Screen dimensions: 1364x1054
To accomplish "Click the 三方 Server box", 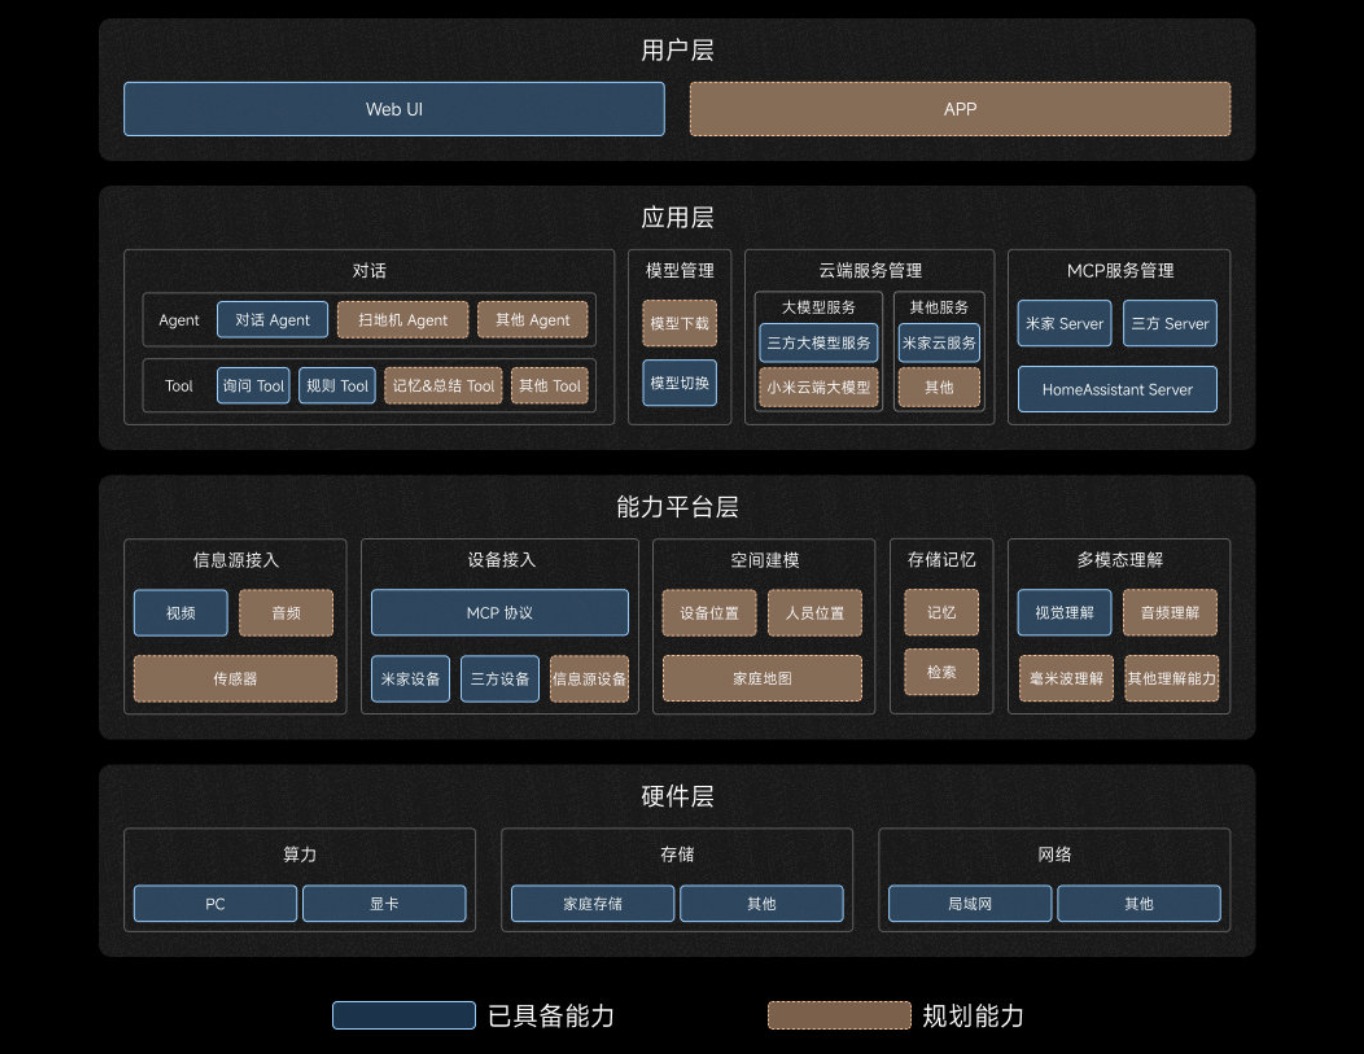I will [x=1170, y=323].
